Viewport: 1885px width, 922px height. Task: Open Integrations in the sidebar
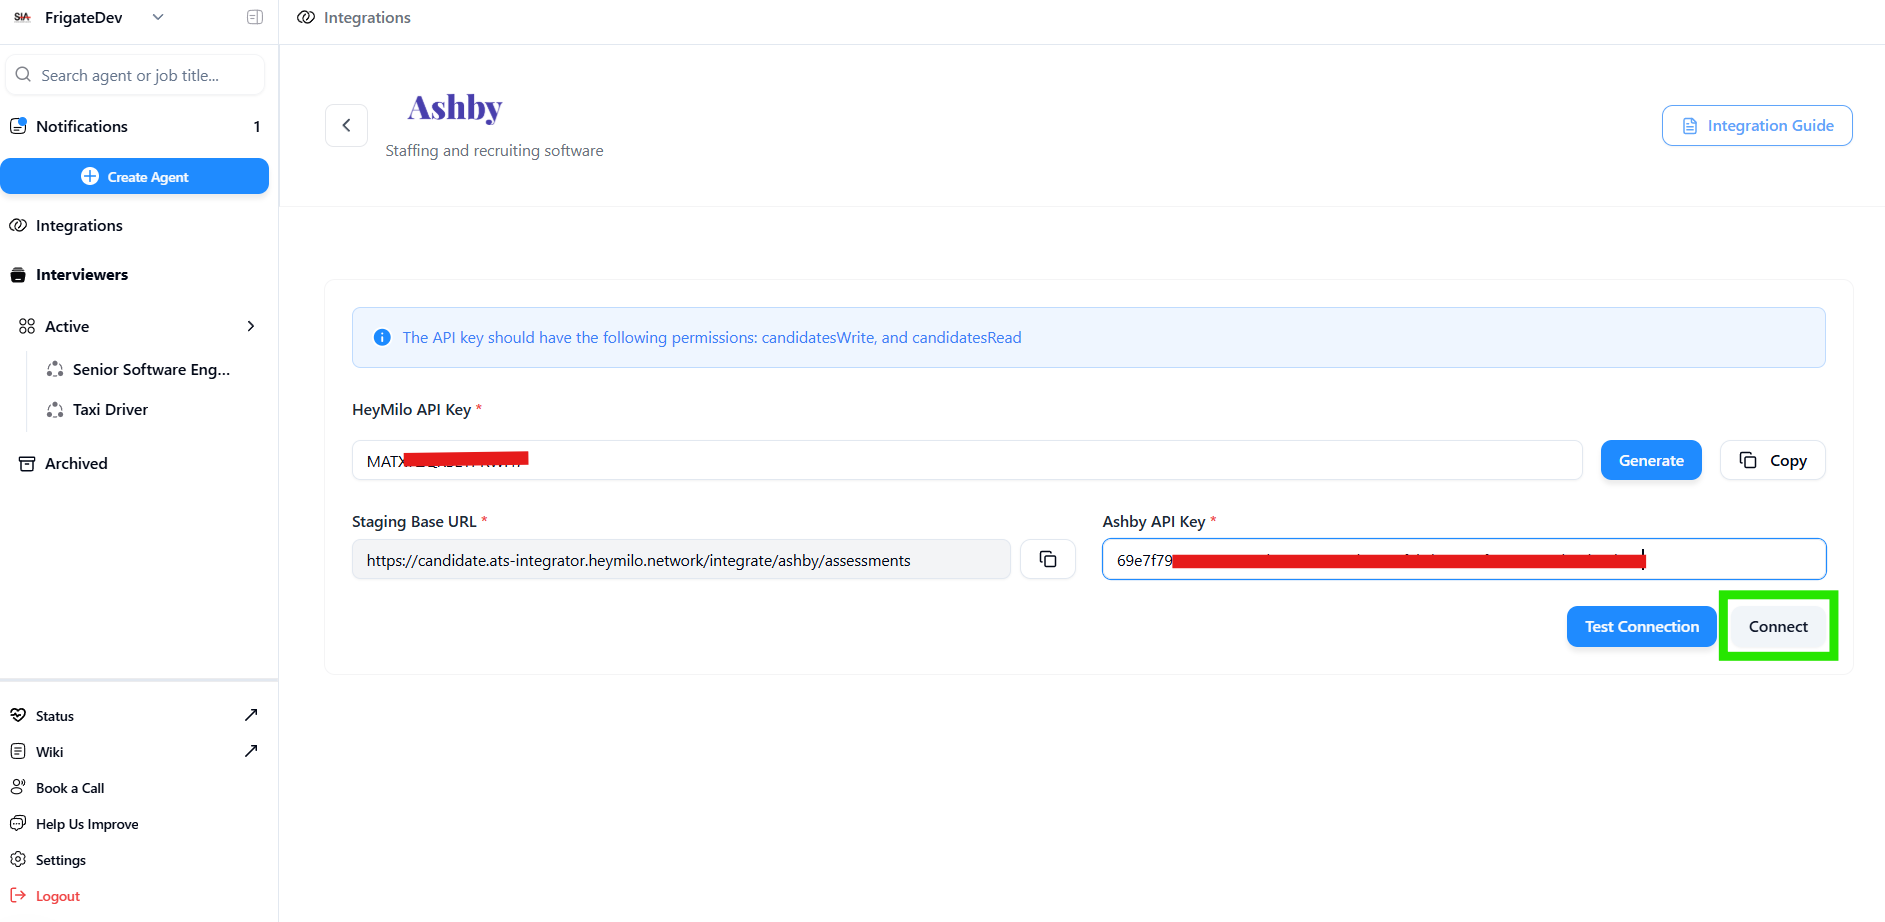(x=79, y=226)
